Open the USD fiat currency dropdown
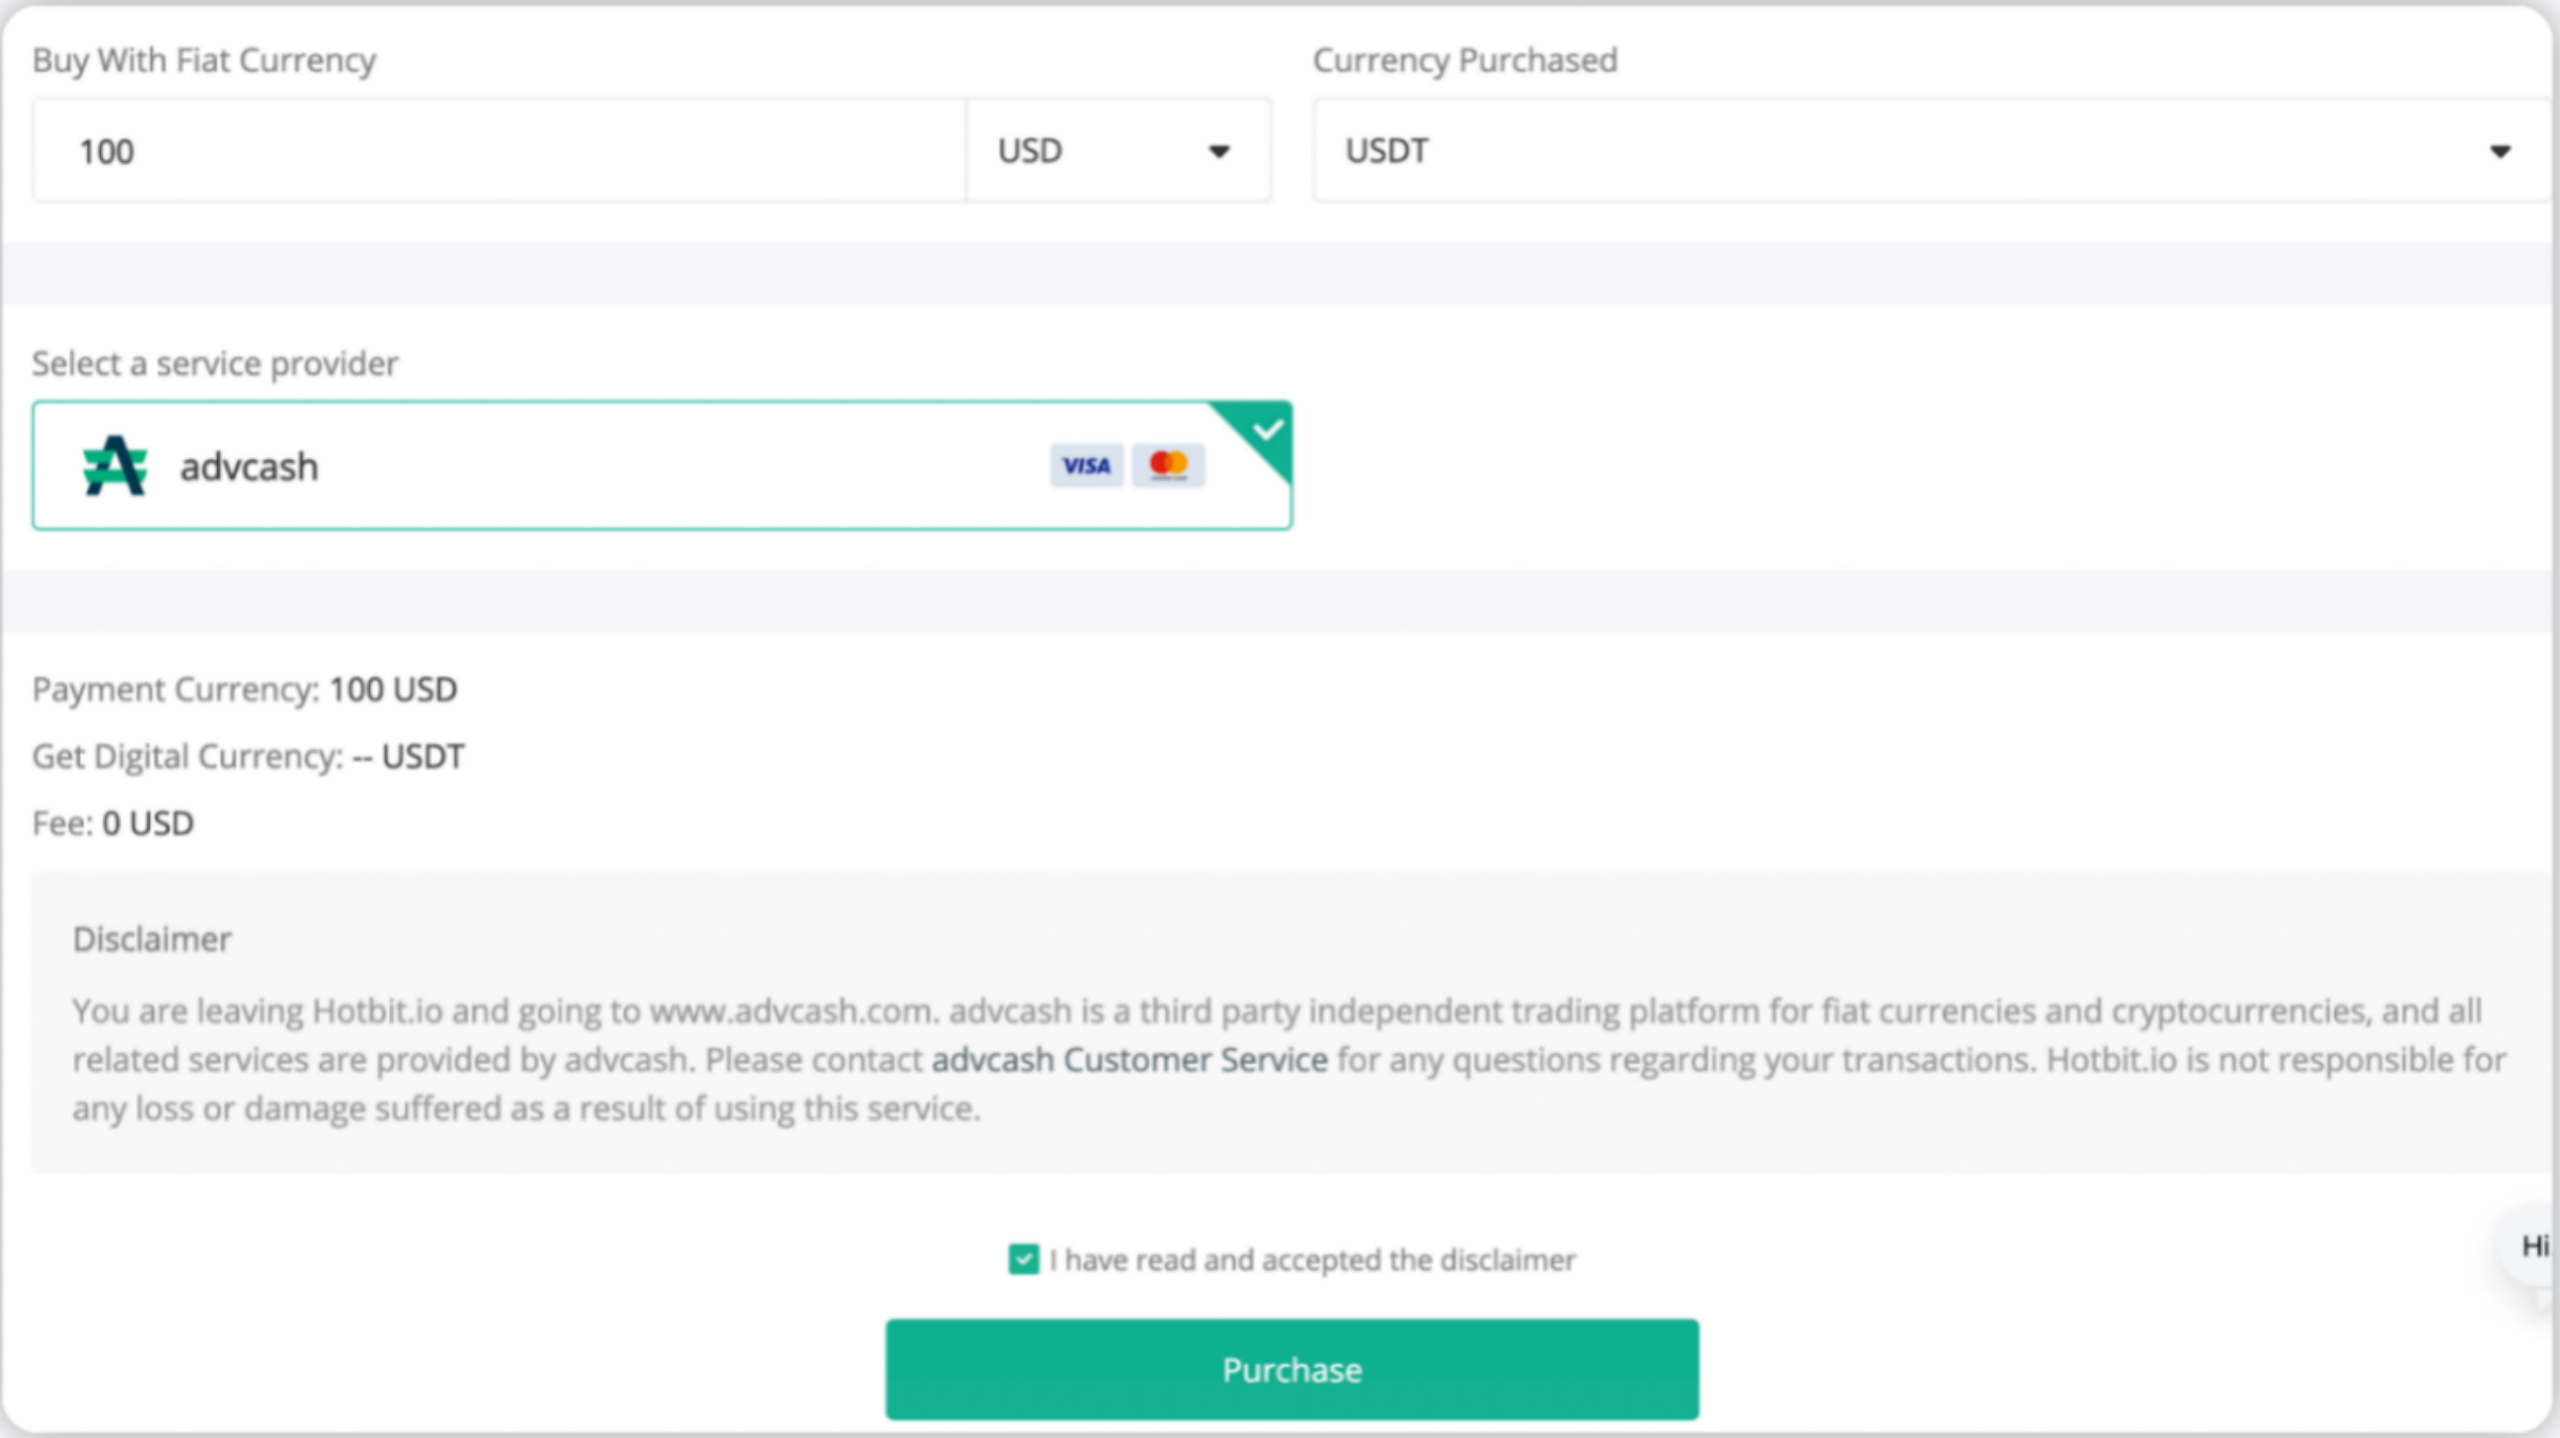Screen dimensions: 2560x1438 (1118, 151)
